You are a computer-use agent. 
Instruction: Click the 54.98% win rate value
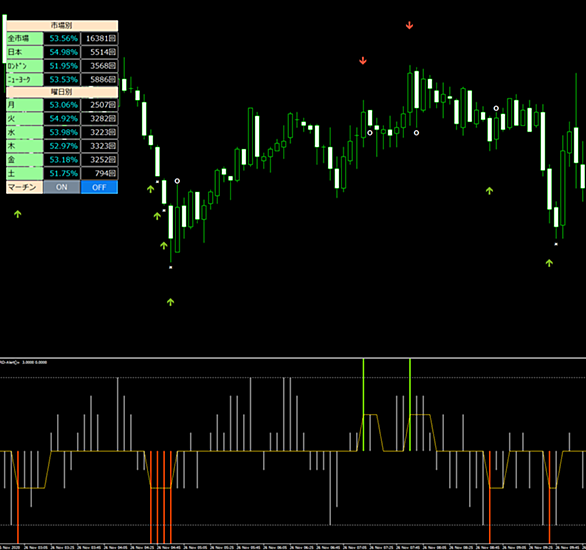[62, 52]
